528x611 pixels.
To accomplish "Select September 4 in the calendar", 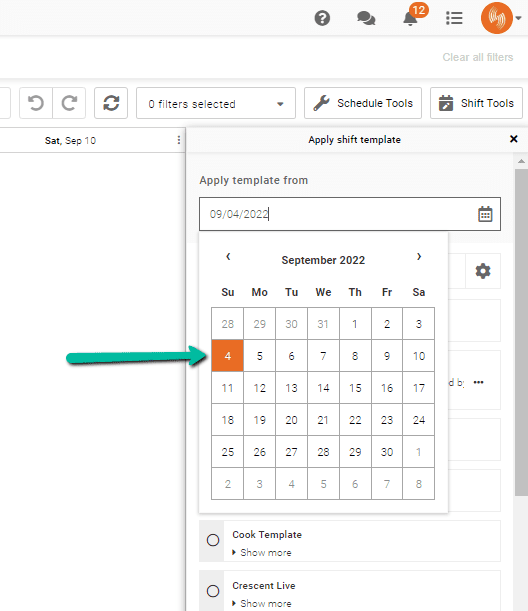I will pos(228,356).
